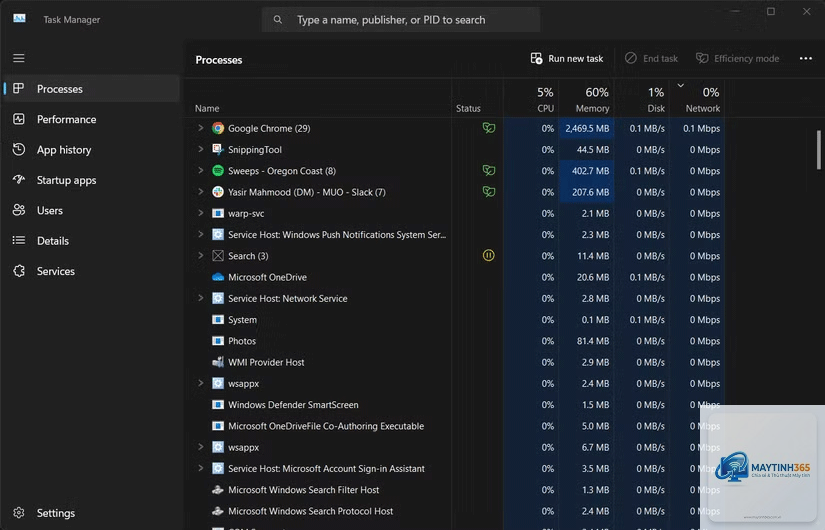This screenshot has width=825, height=530.
Task: Toggle Efficiency mode button
Action: click(738, 58)
